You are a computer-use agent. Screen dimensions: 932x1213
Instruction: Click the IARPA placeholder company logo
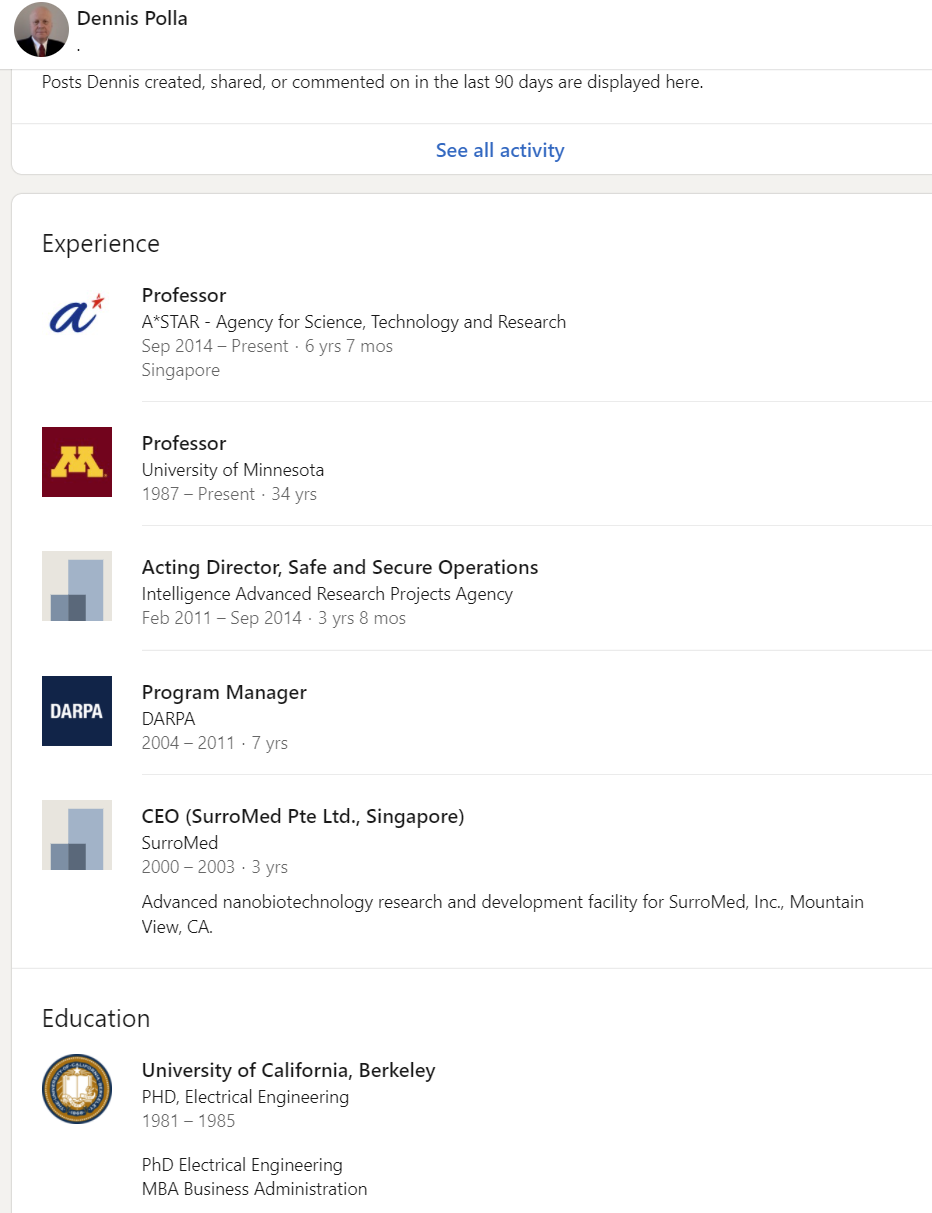pyautogui.click(x=77, y=586)
